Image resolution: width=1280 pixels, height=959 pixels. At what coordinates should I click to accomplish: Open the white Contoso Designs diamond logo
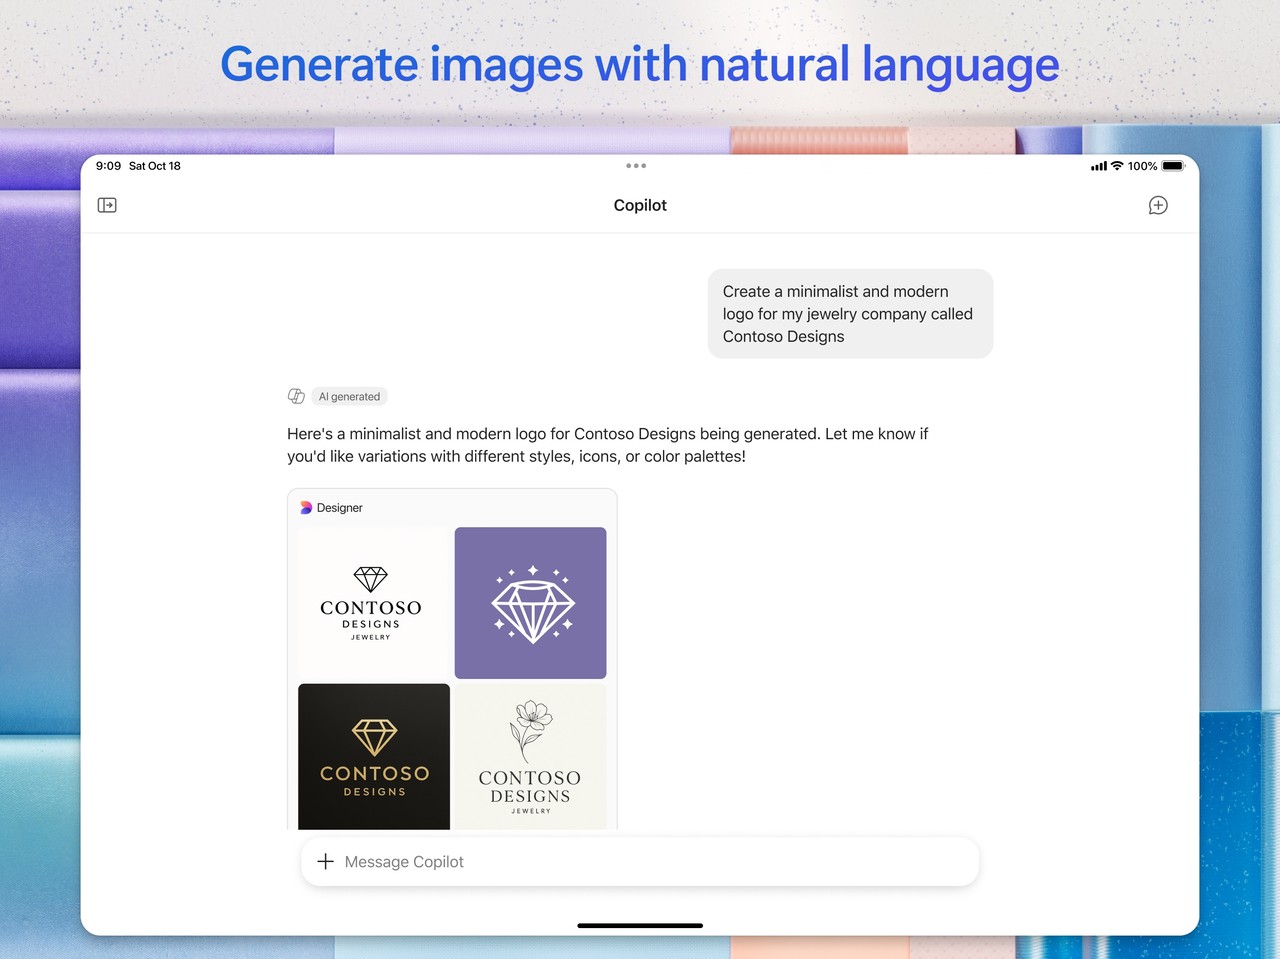click(374, 603)
